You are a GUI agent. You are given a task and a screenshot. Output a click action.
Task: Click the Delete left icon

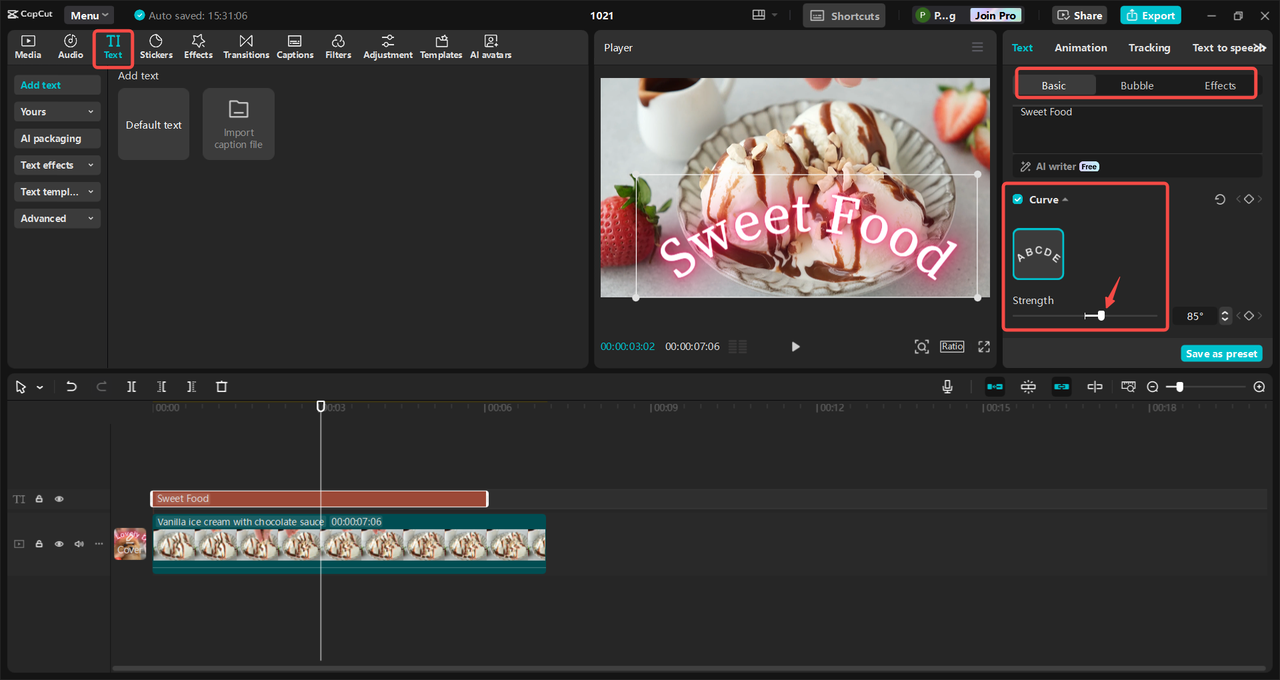pos(161,386)
